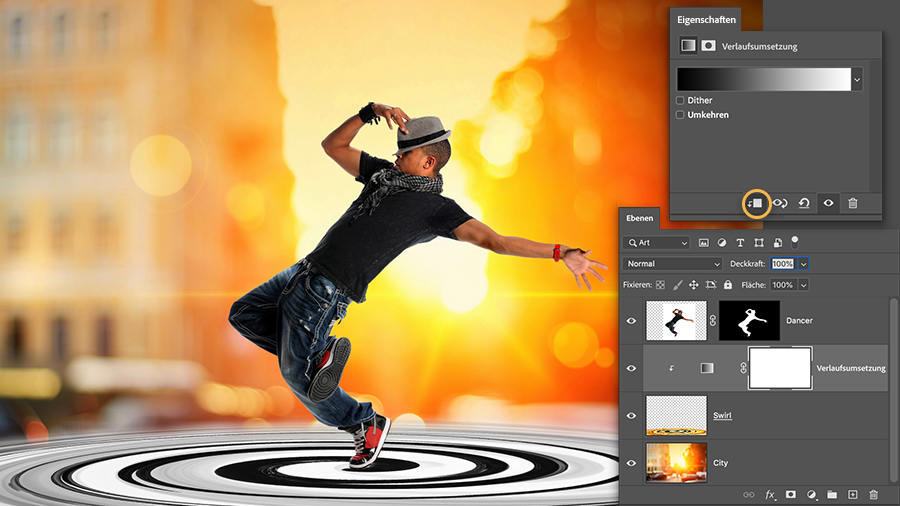
Task: Click the Deckkraft 100% input field
Action: (x=783, y=264)
